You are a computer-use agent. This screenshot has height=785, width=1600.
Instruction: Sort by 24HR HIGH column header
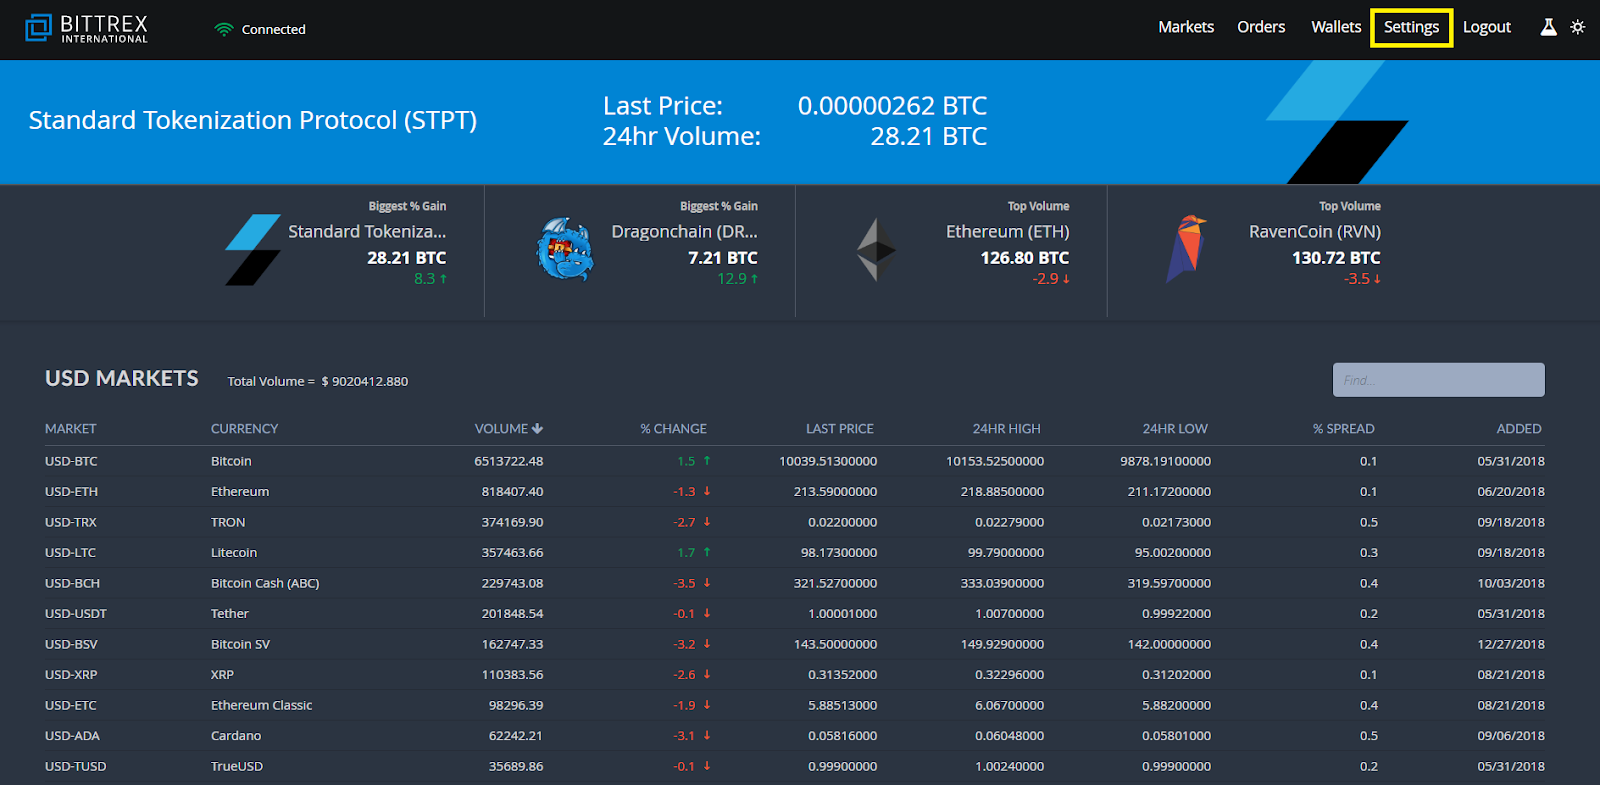coord(1006,429)
